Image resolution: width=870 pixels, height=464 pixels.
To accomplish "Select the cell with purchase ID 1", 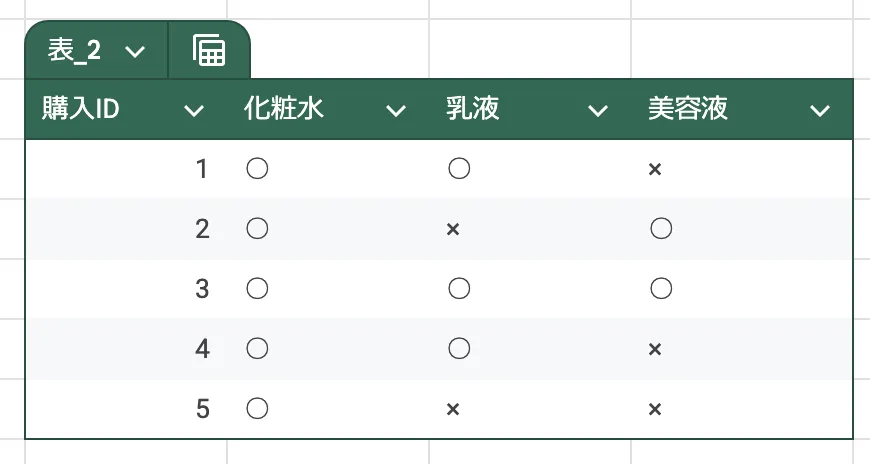I will coord(127,169).
